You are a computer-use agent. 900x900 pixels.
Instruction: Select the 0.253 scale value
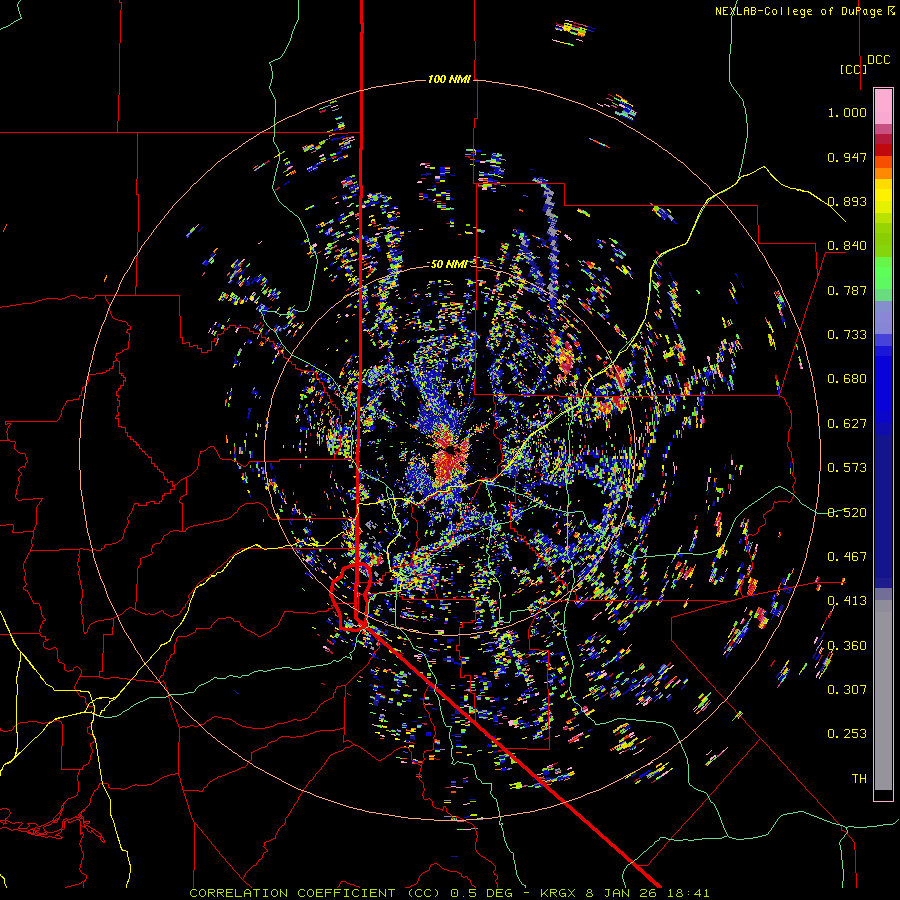coord(847,734)
